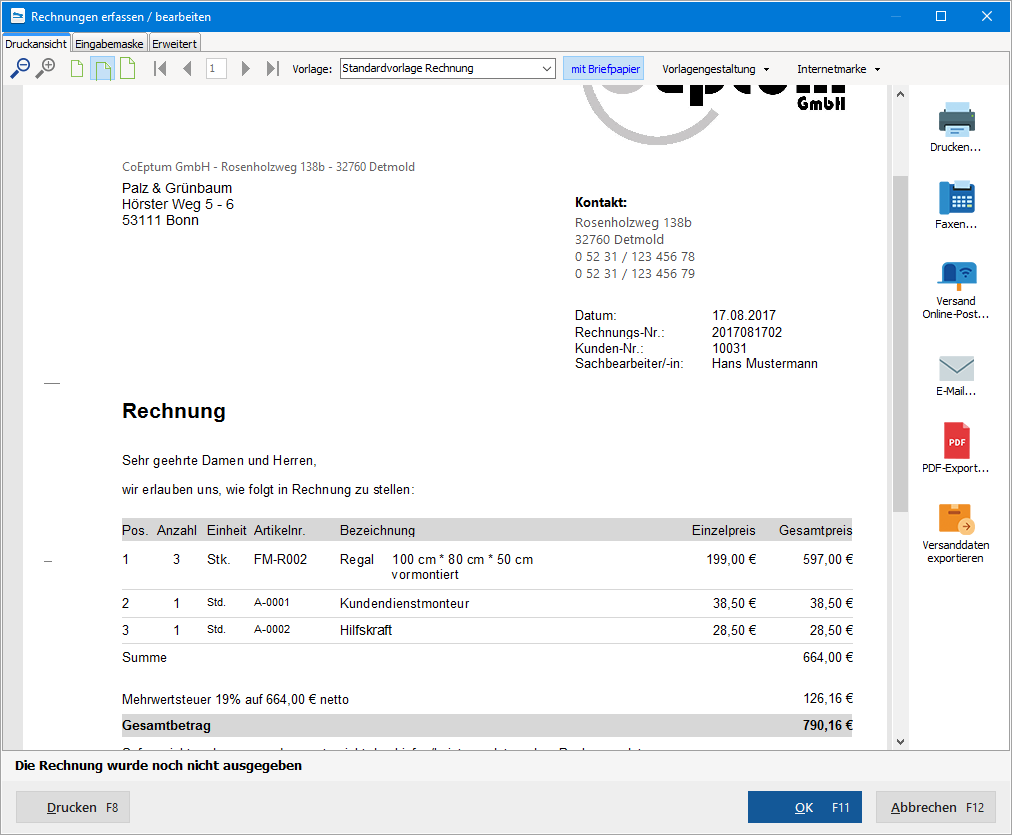The image size is (1012, 835).
Task: Click Versanddaten exportieren package icon
Action: (x=956, y=518)
